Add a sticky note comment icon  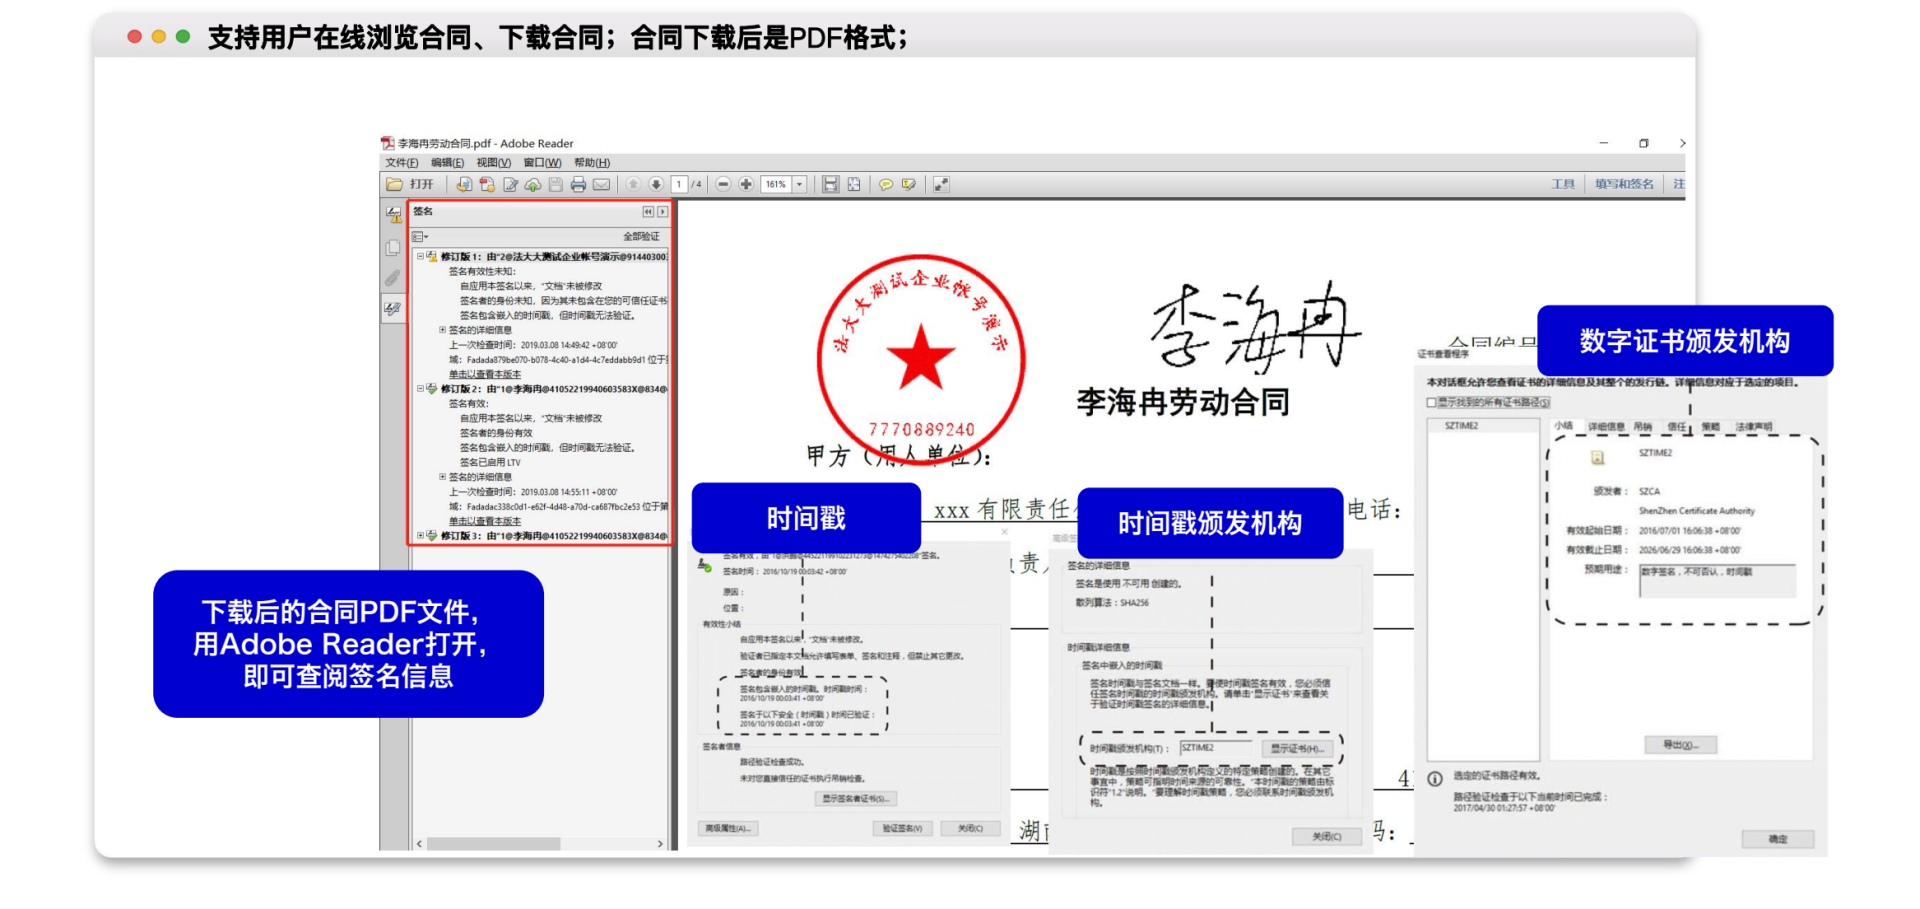pyautogui.click(x=886, y=184)
